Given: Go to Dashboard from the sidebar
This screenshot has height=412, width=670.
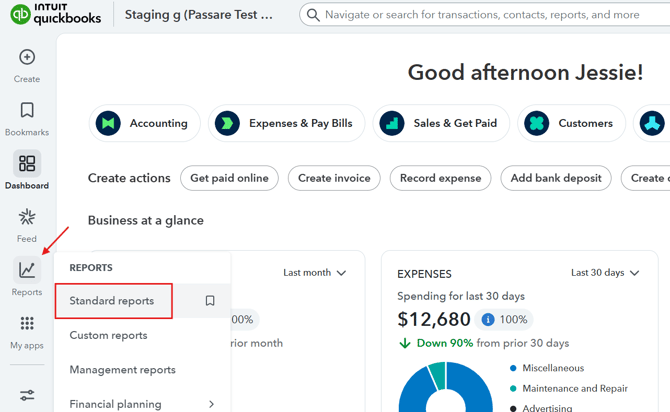Looking at the screenshot, I should coord(27,164).
